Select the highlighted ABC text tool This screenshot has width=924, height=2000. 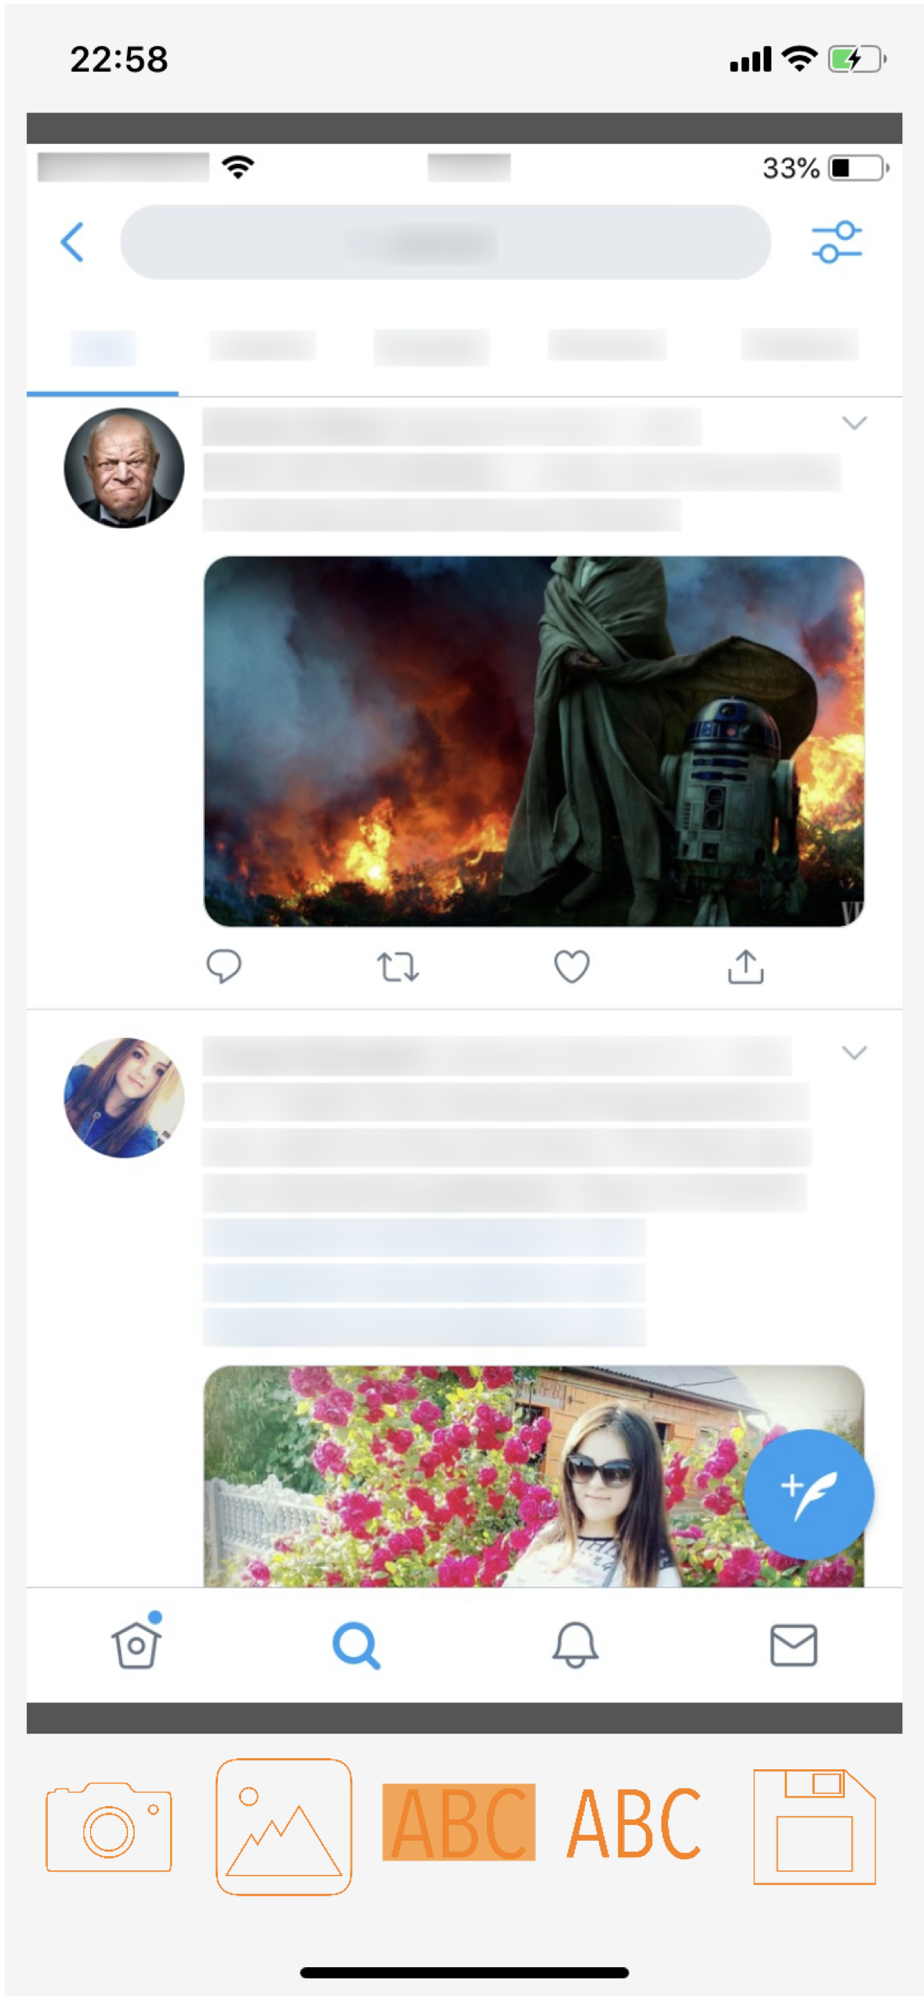459,1822
